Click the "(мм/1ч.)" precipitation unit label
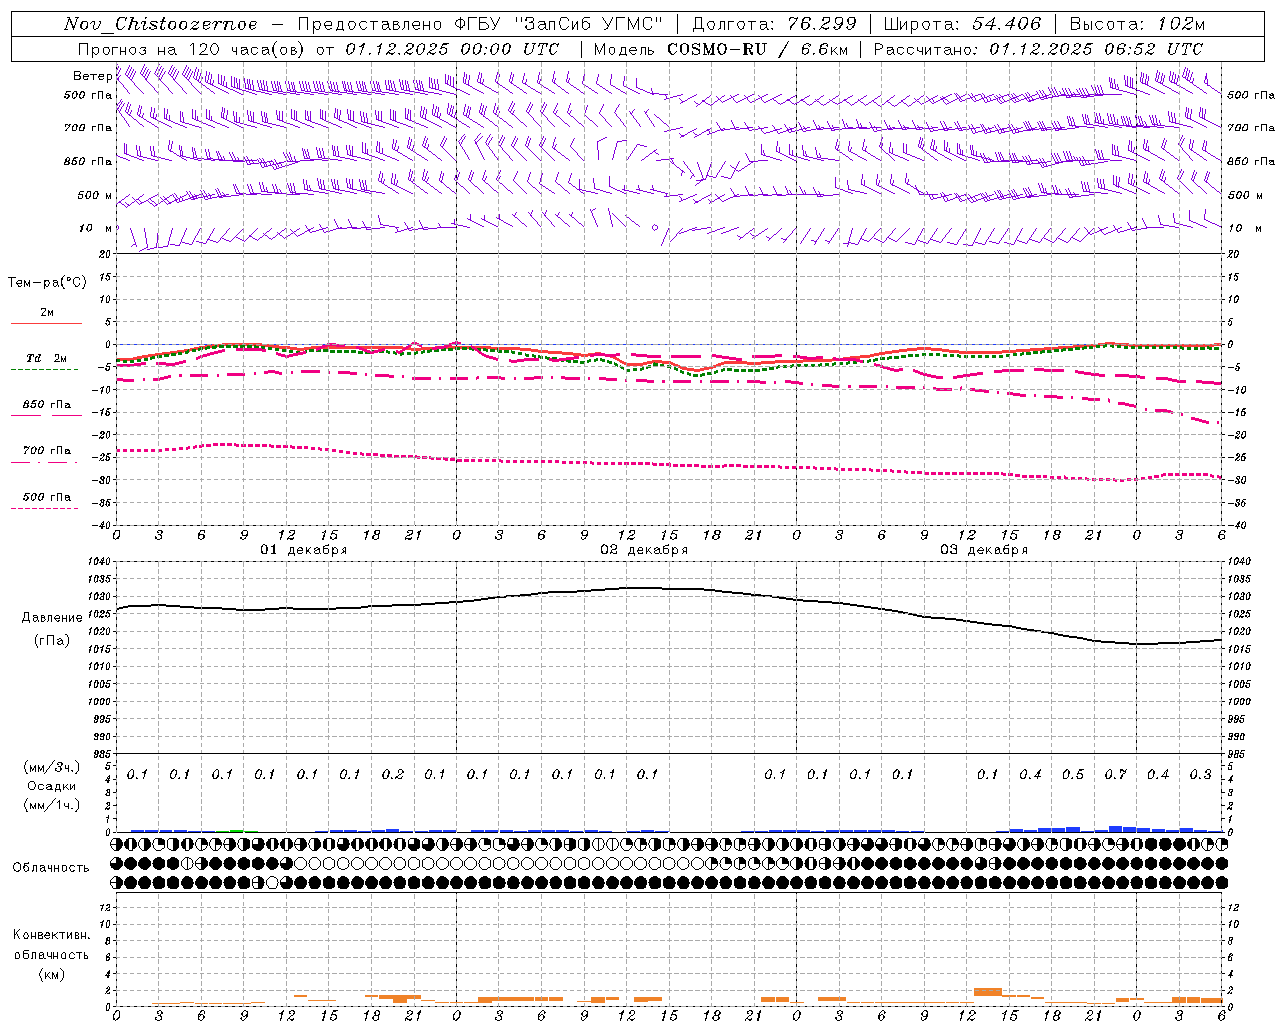The width and height of the screenshot is (1280, 1024). [52, 805]
